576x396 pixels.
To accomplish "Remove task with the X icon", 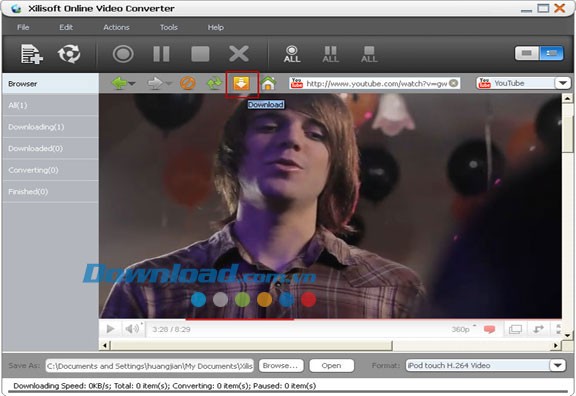I will [239, 54].
